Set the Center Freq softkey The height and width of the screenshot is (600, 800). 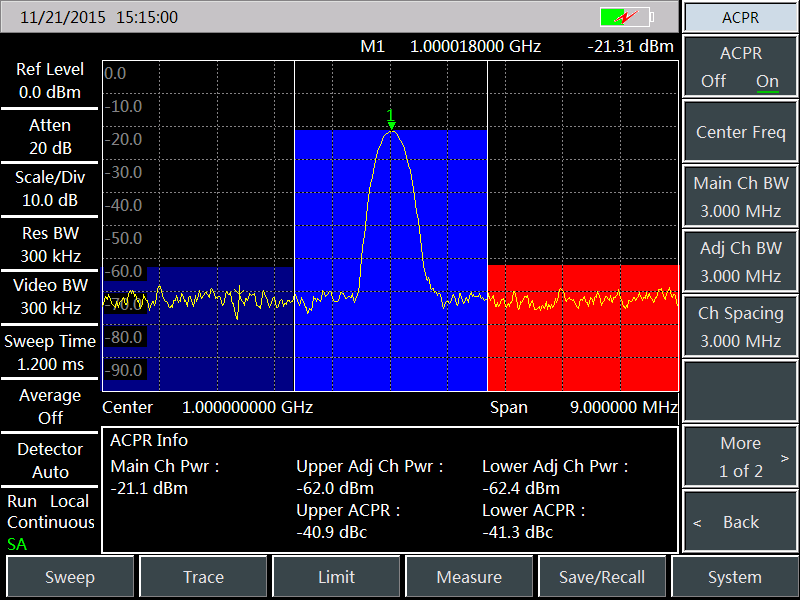(740, 132)
